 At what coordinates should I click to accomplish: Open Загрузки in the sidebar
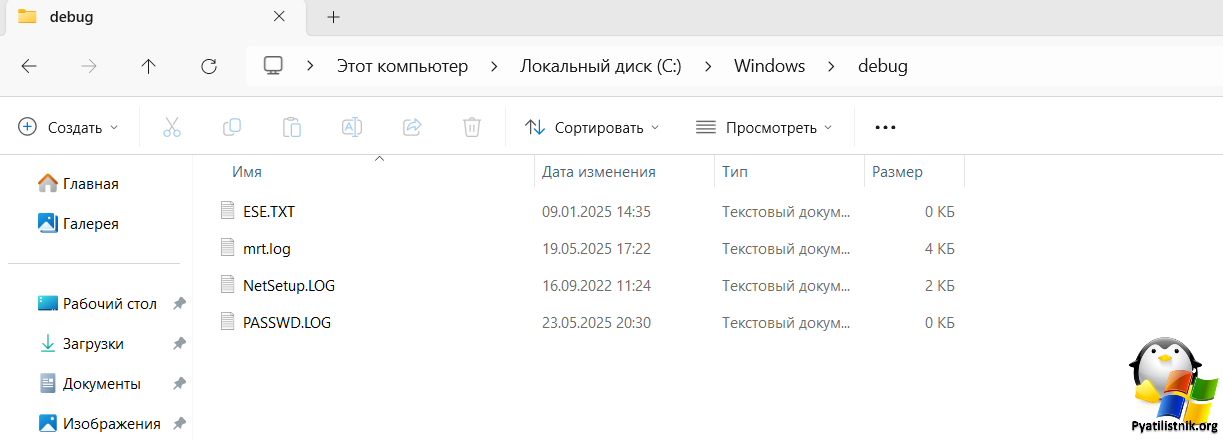tap(93, 343)
